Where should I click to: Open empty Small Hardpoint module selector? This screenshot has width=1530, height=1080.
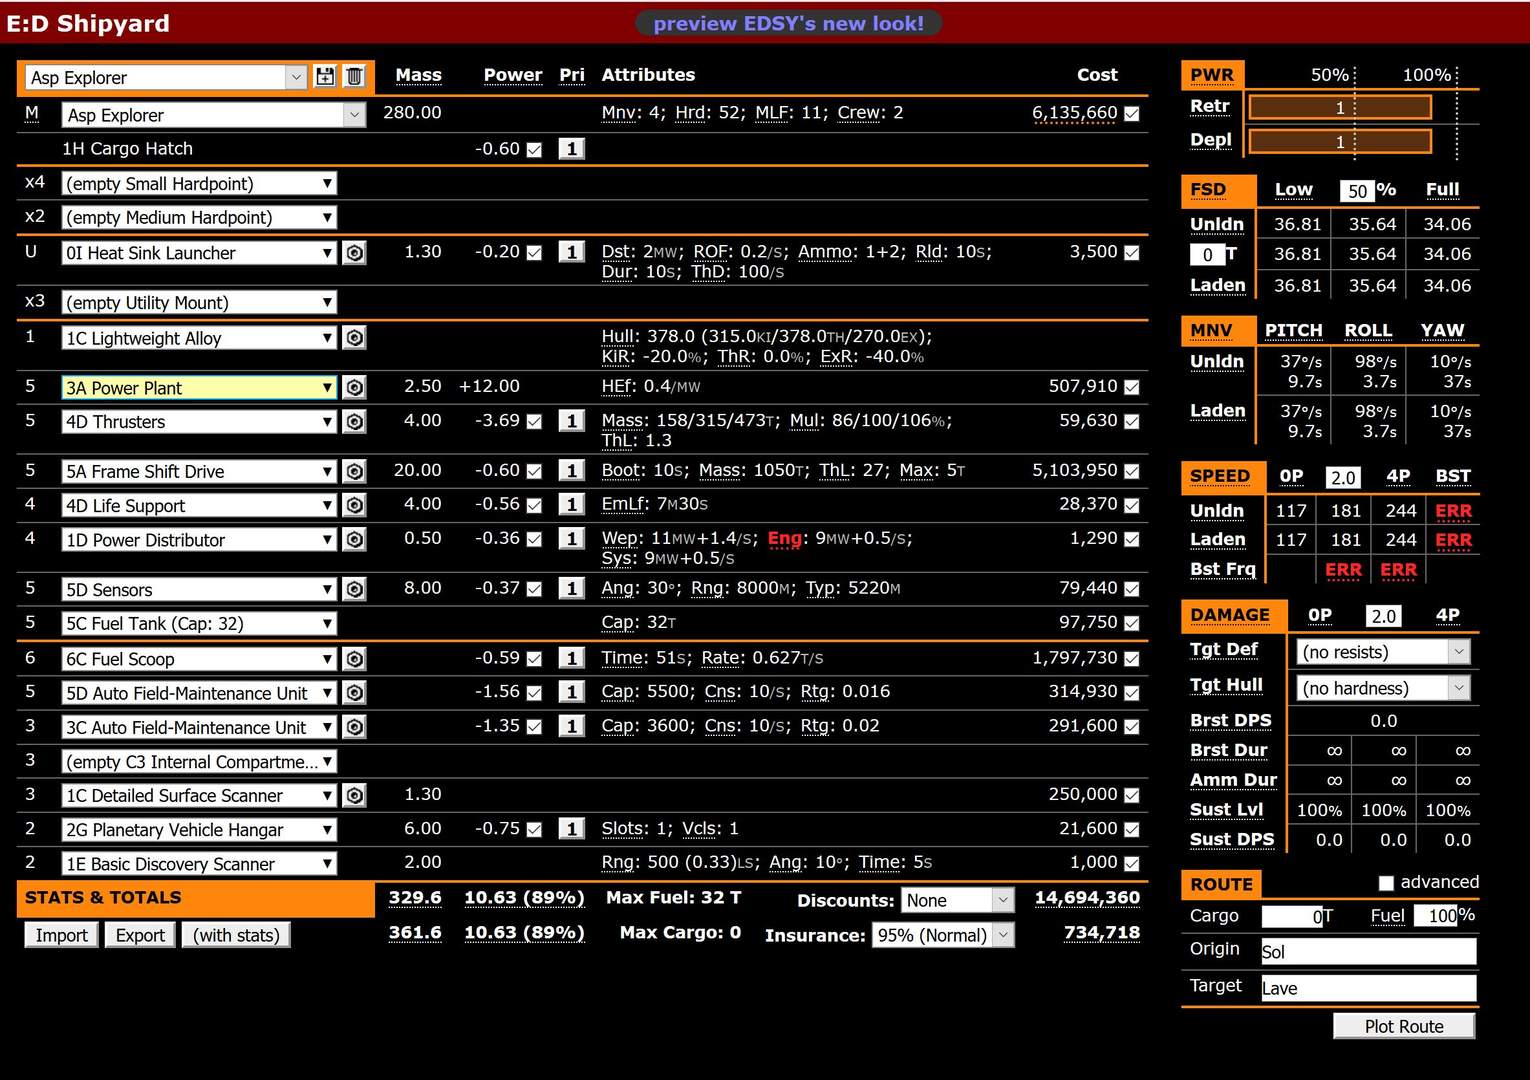pos(199,183)
